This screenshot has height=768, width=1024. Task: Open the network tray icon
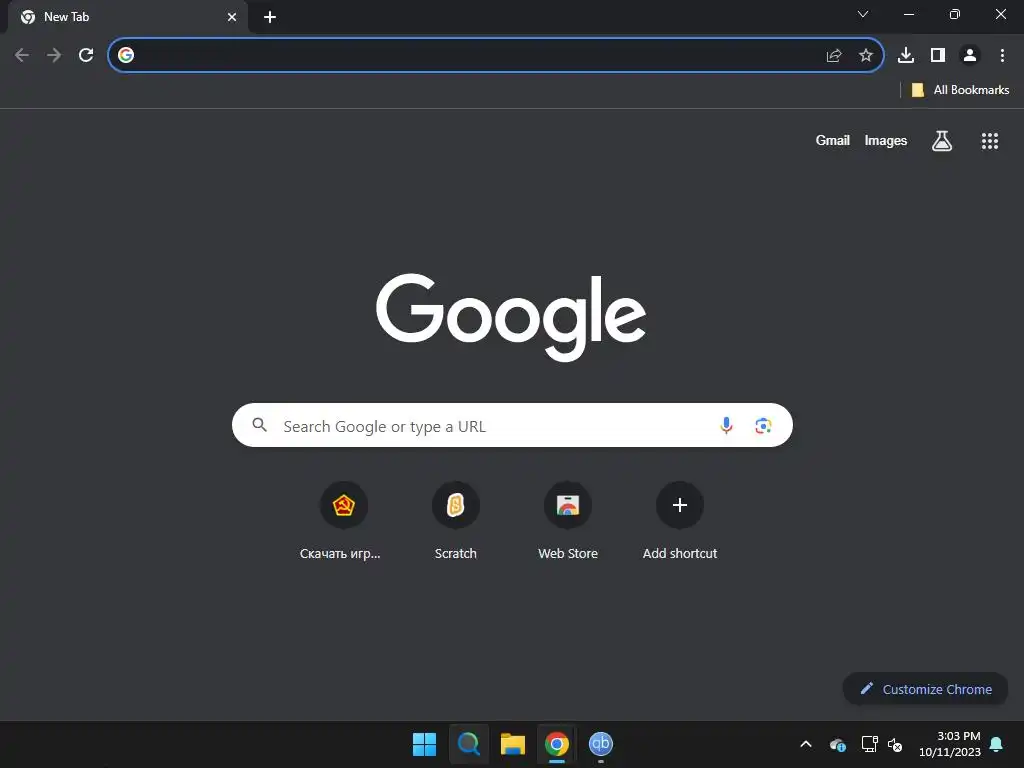tap(869, 744)
